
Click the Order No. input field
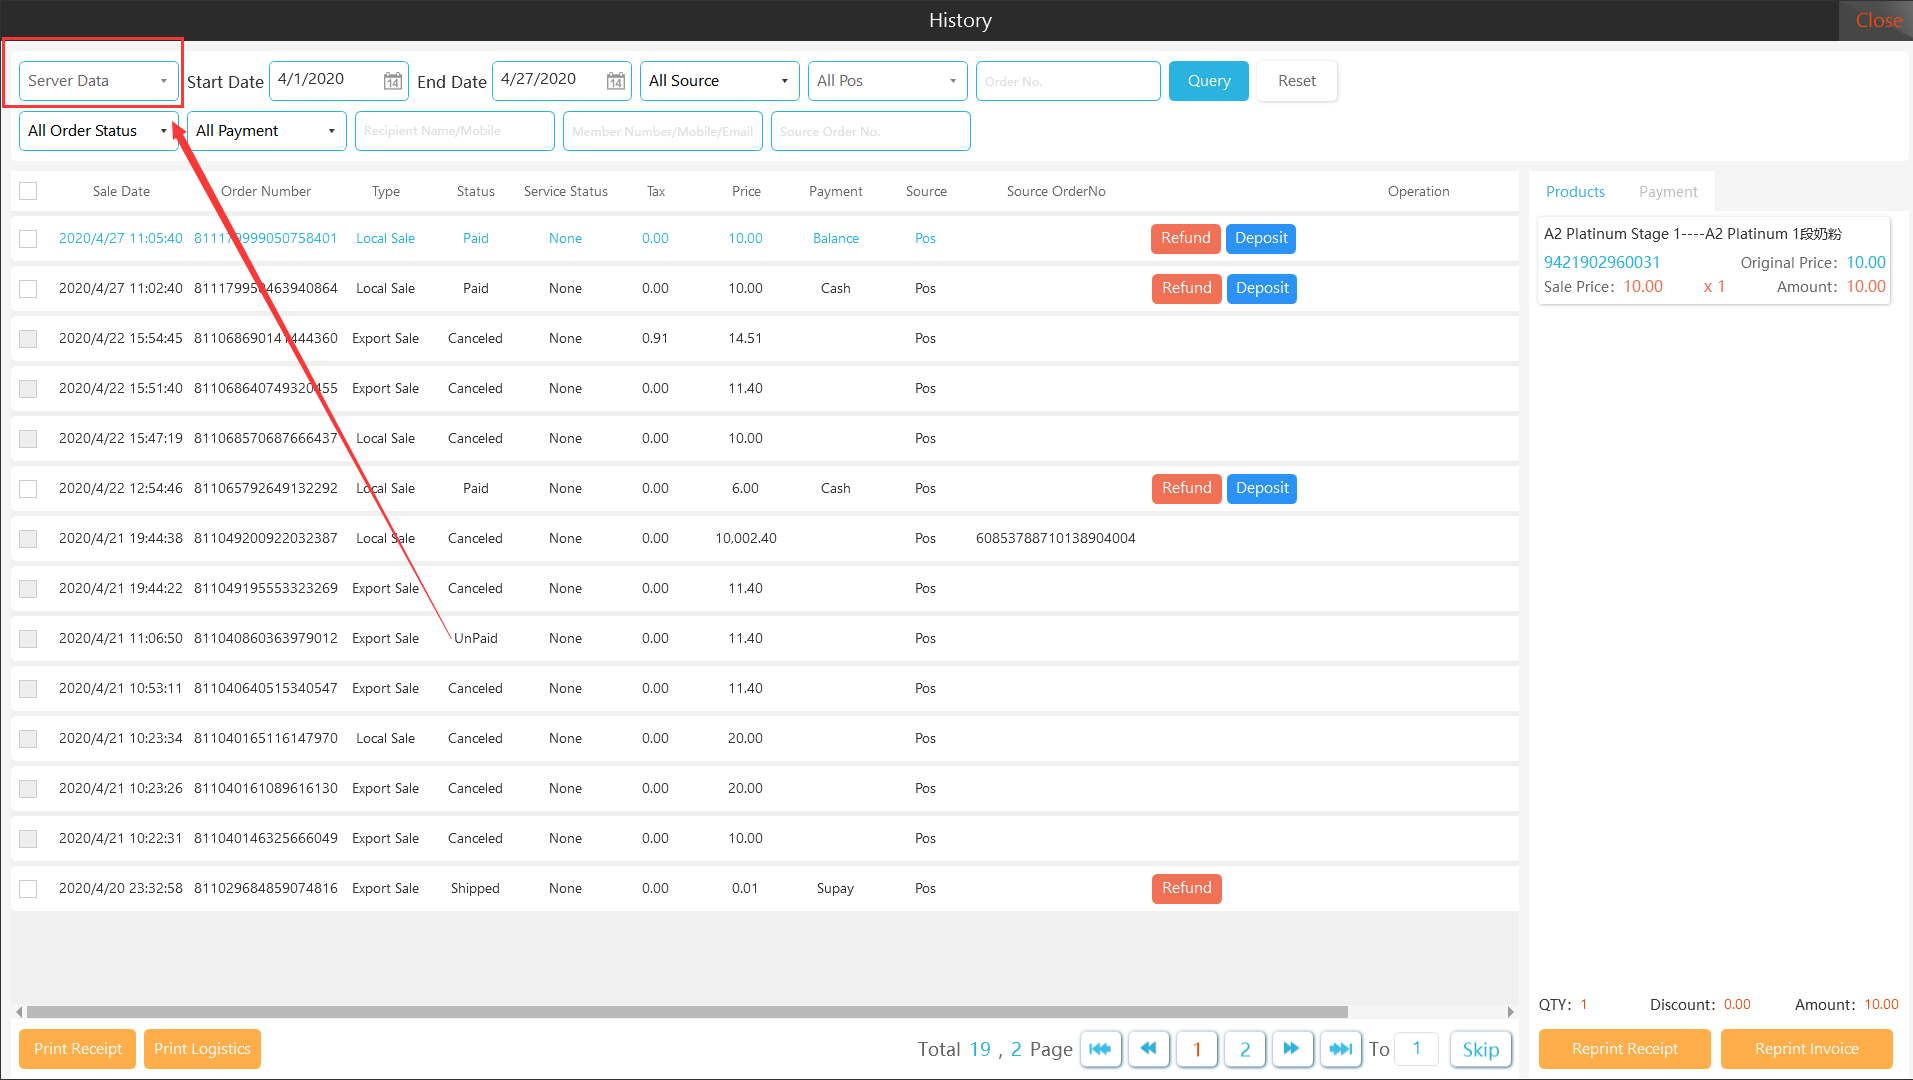1067,81
